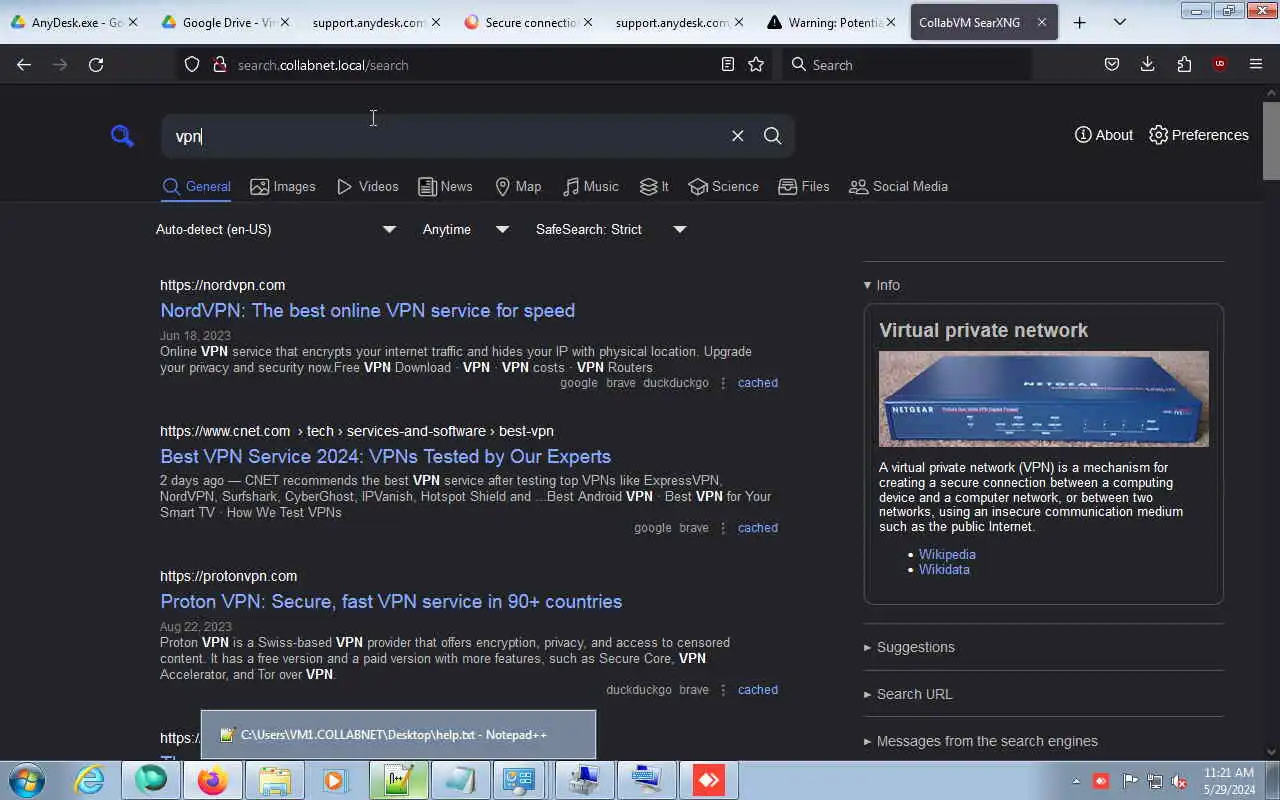Clear the search query with X icon
The height and width of the screenshot is (800, 1280).
pos(737,136)
